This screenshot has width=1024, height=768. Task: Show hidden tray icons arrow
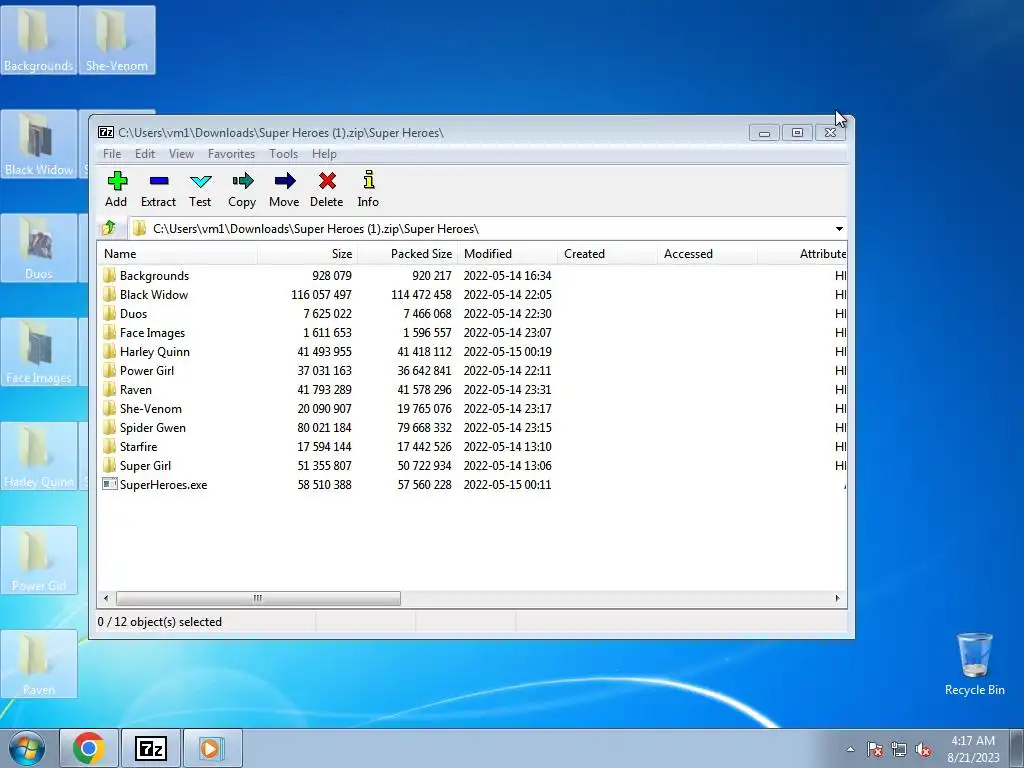point(850,749)
